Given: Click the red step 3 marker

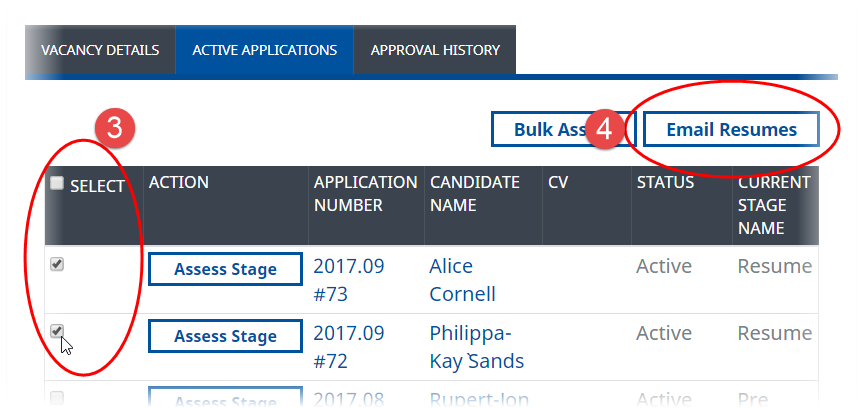Looking at the screenshot, I should (114, 128).
